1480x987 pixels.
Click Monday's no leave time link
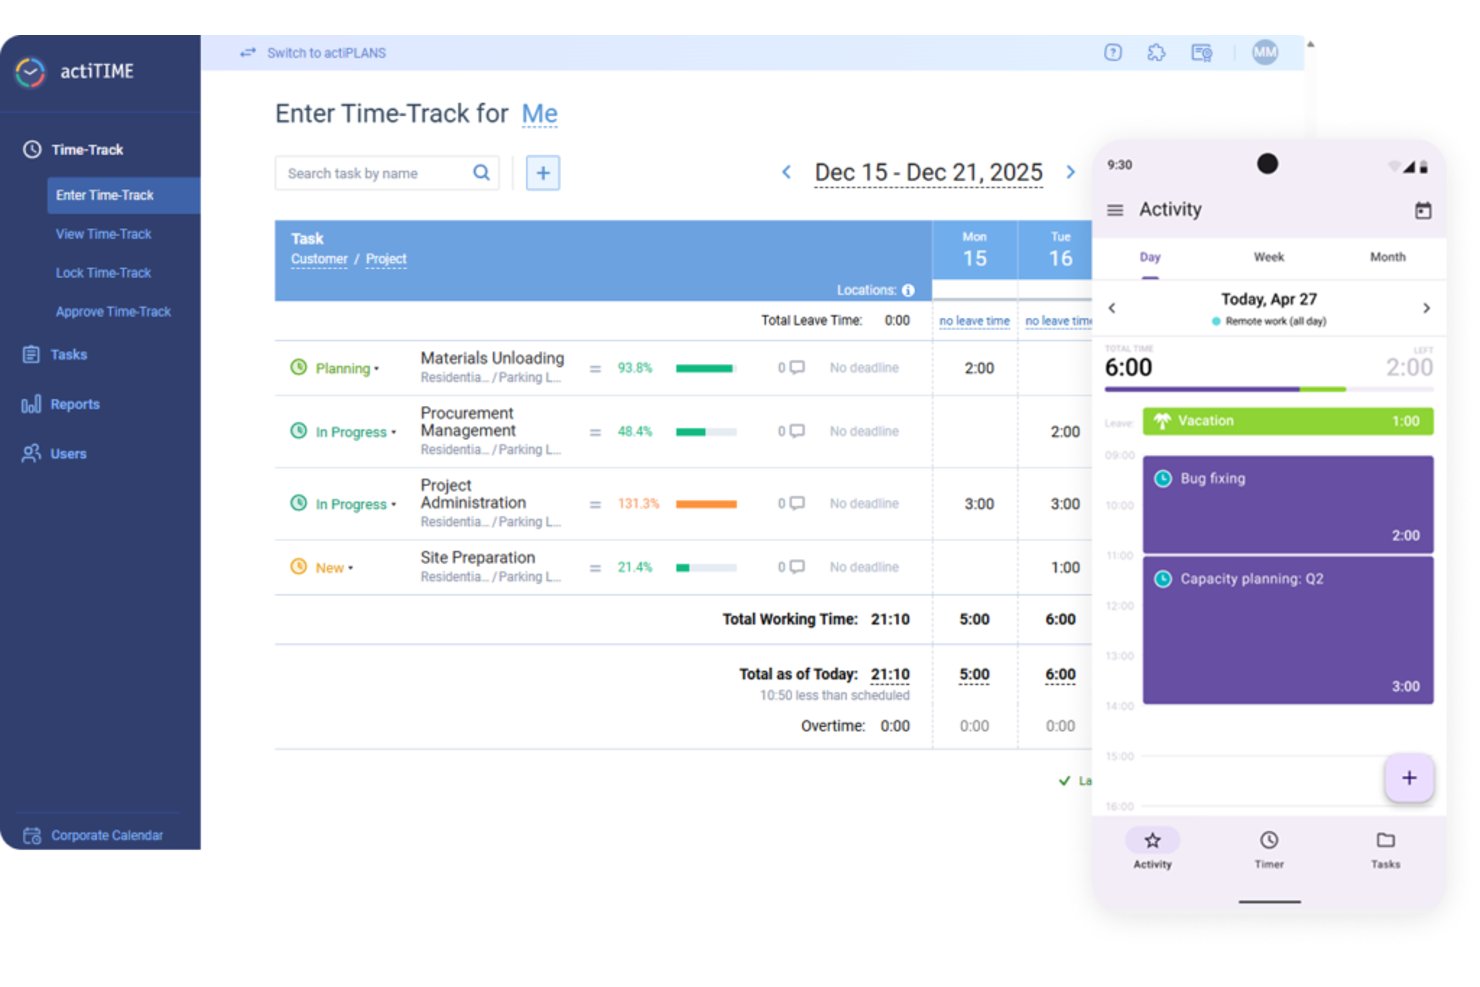click(974, 321)
